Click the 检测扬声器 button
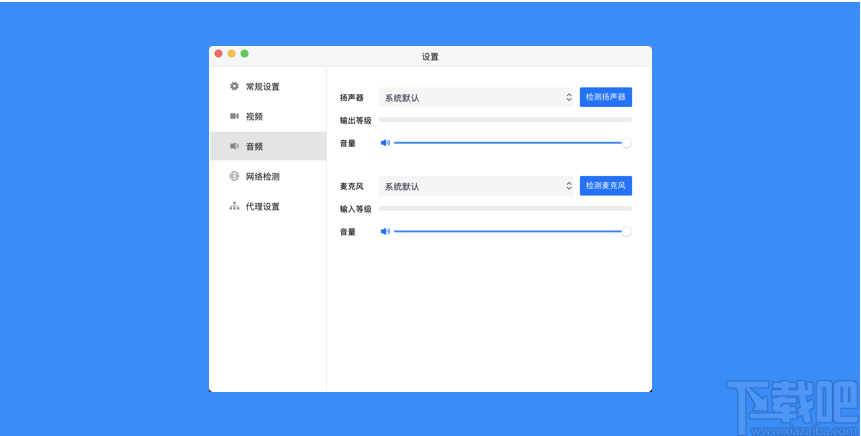This screenshot has width=861, height=436. click(x=606, y=97)
